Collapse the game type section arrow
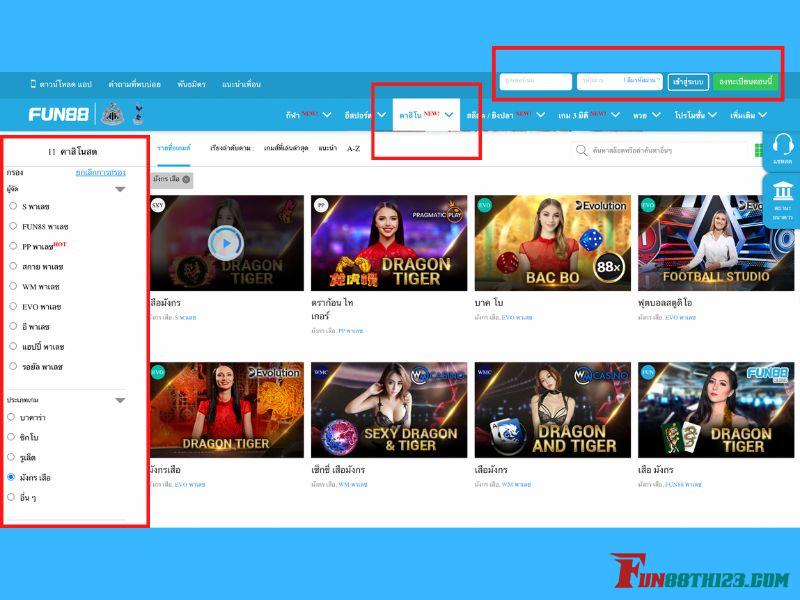 [x=120, y=401]
